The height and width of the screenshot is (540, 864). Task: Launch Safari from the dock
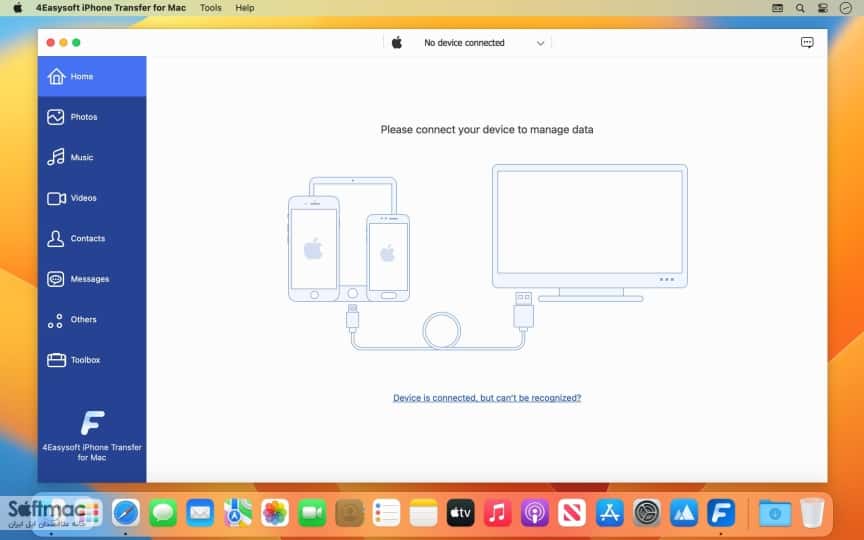pos(126,513)
